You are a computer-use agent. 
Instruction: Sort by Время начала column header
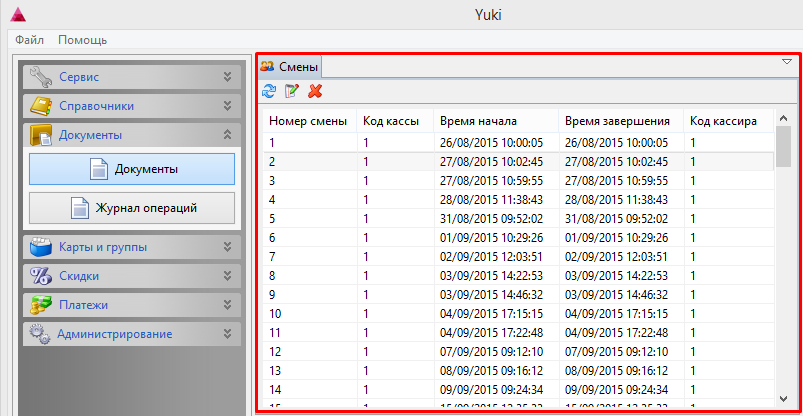coord(496,121)
